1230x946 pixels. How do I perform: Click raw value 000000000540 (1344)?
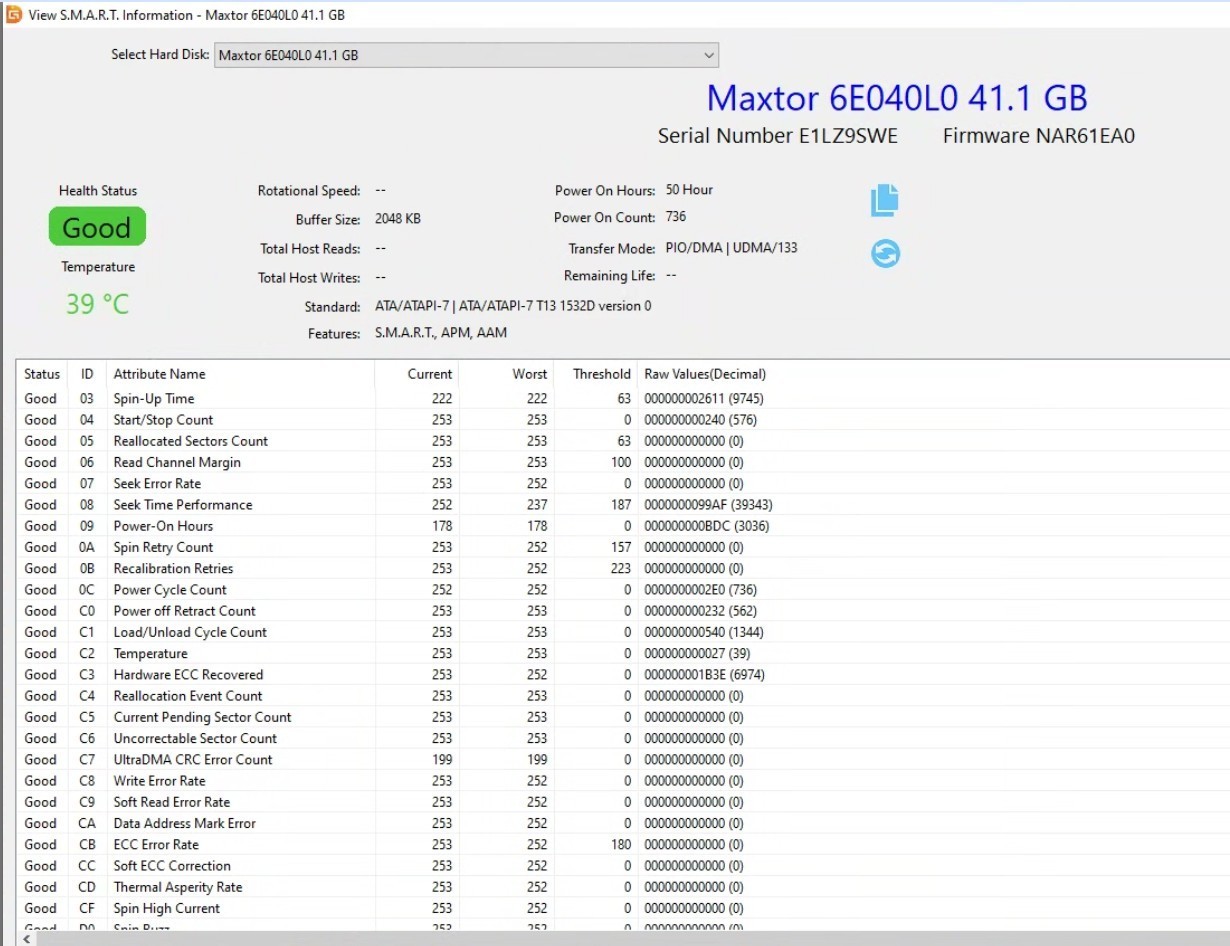click(704, 632)
